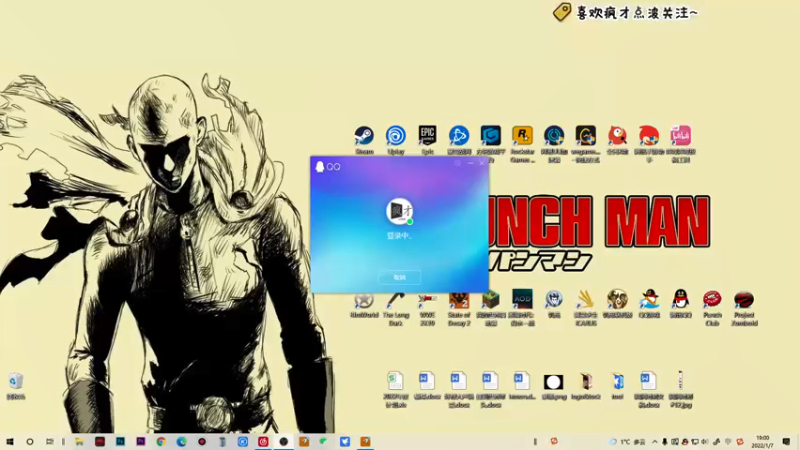Open the Windows Start menu
This screenshot has height=450, width=800.
[x=10, y=441]
